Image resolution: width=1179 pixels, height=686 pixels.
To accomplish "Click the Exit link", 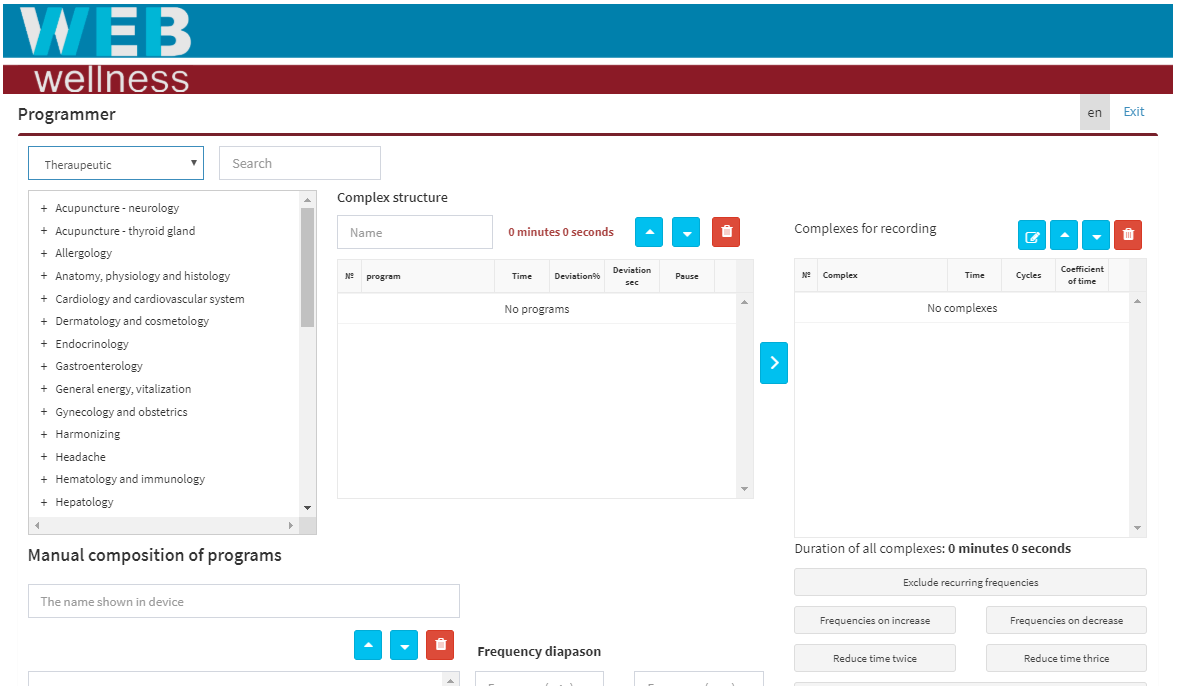I will click(x=1133, y=112).
